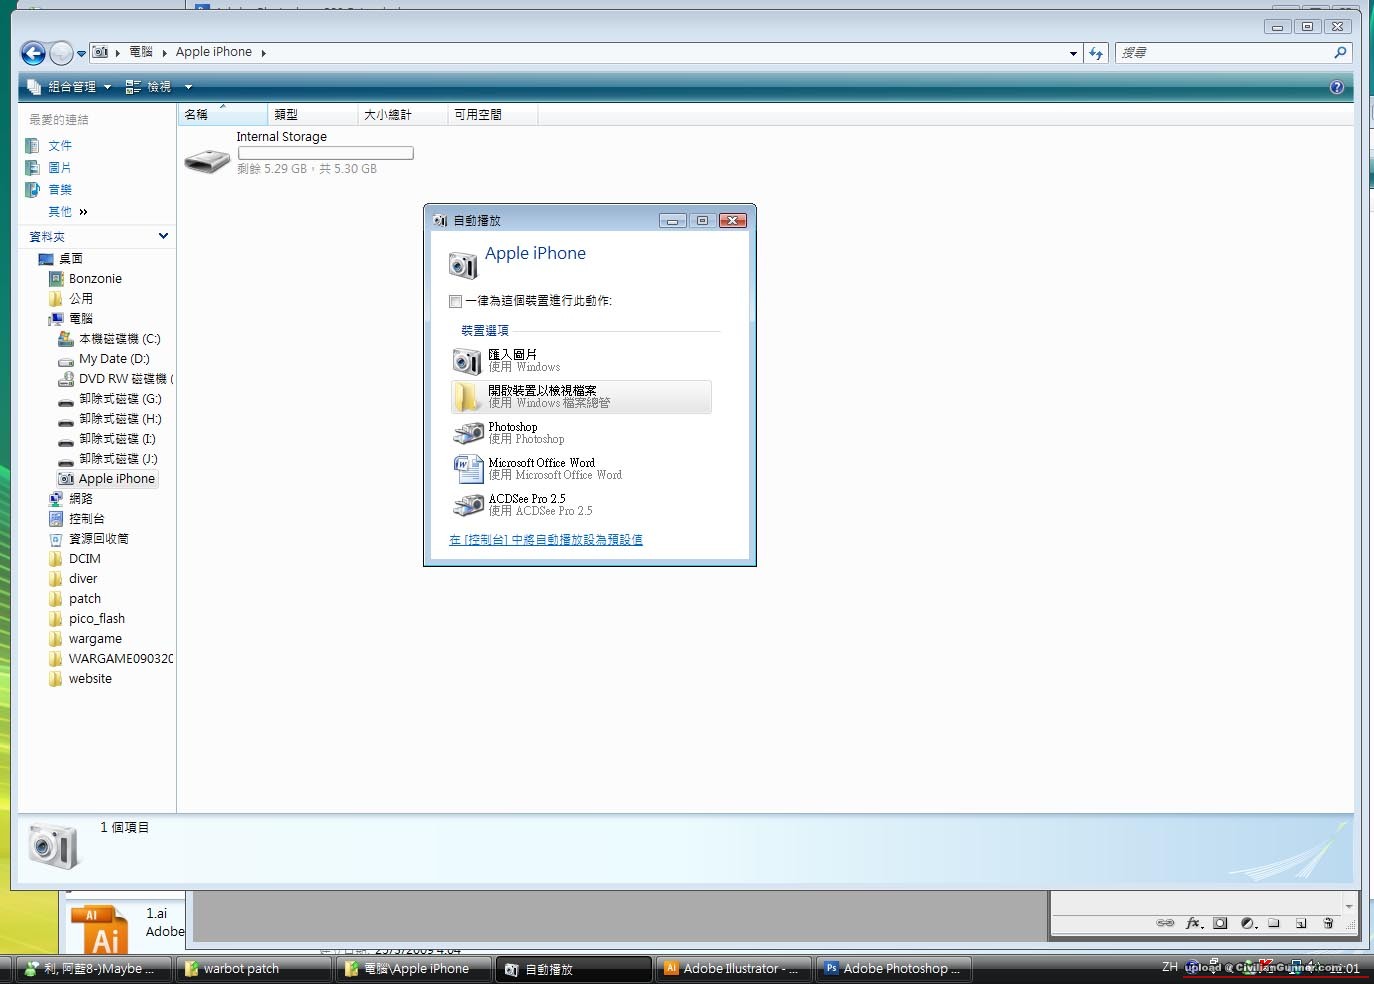Pick ACDSee Pro 2.5 autoplay option

[527, 505]
